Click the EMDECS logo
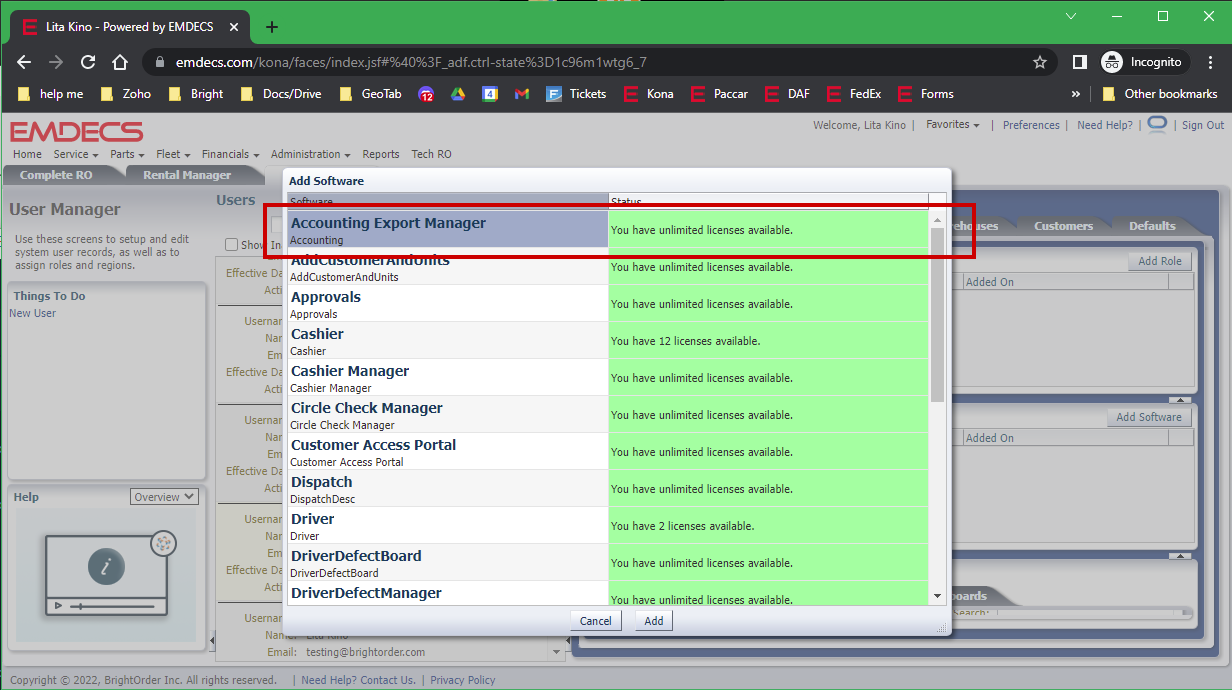Viewport: 1232px width, 690px height. click(x=76, y=132)
